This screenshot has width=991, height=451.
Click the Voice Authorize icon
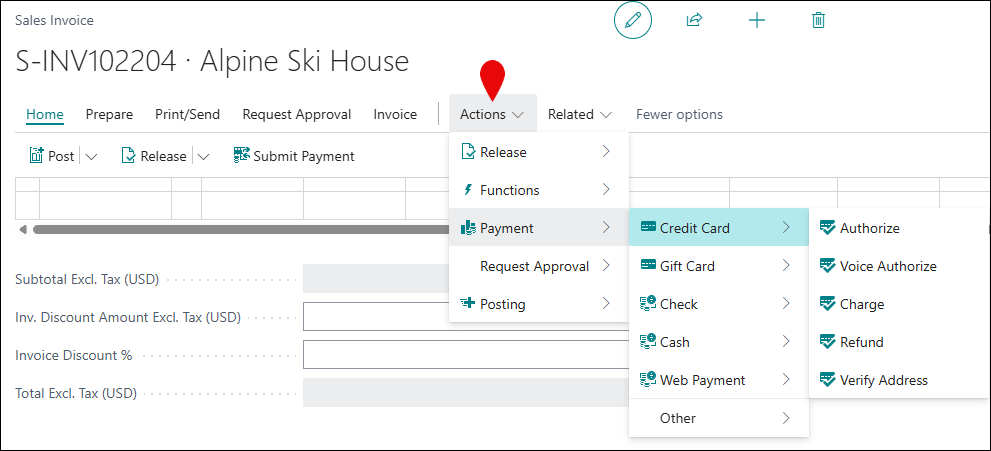(x=827, y=265)
